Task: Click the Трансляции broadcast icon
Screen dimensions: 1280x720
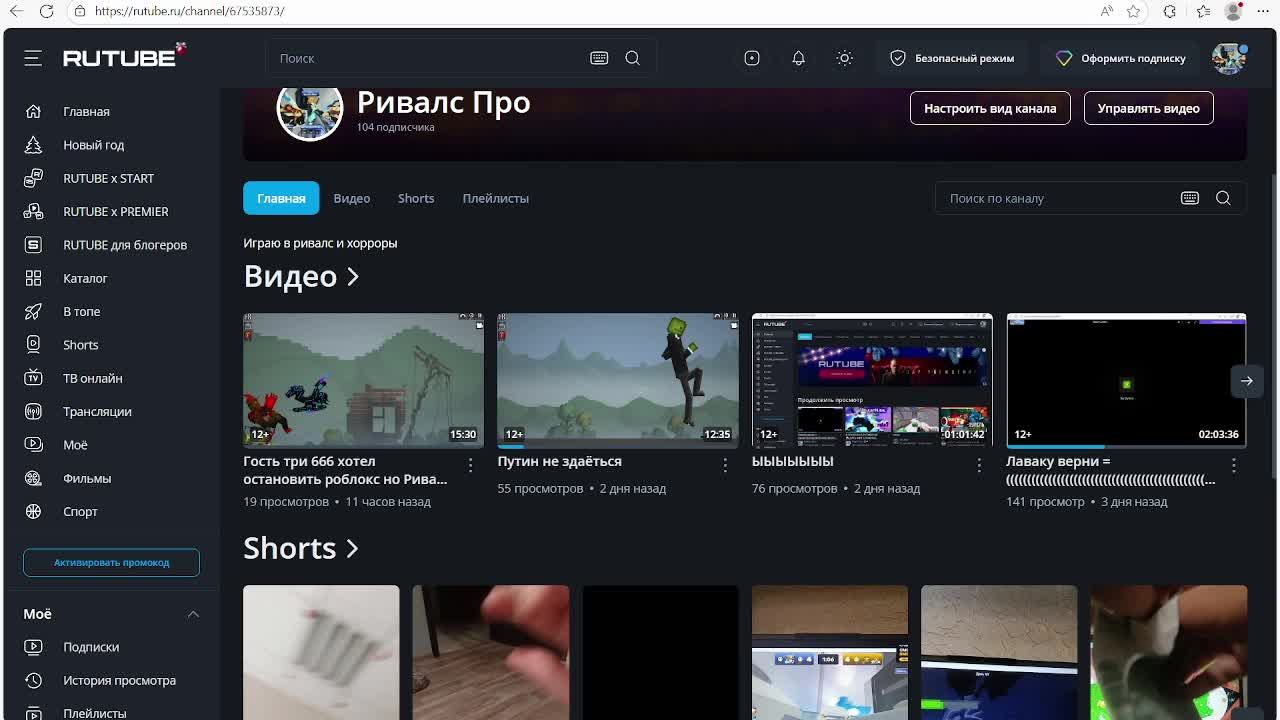Action: 33,412
